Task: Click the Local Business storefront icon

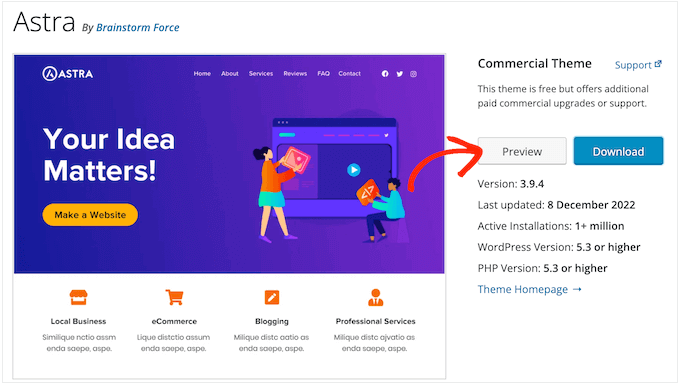Action: [x=78, y=297]
